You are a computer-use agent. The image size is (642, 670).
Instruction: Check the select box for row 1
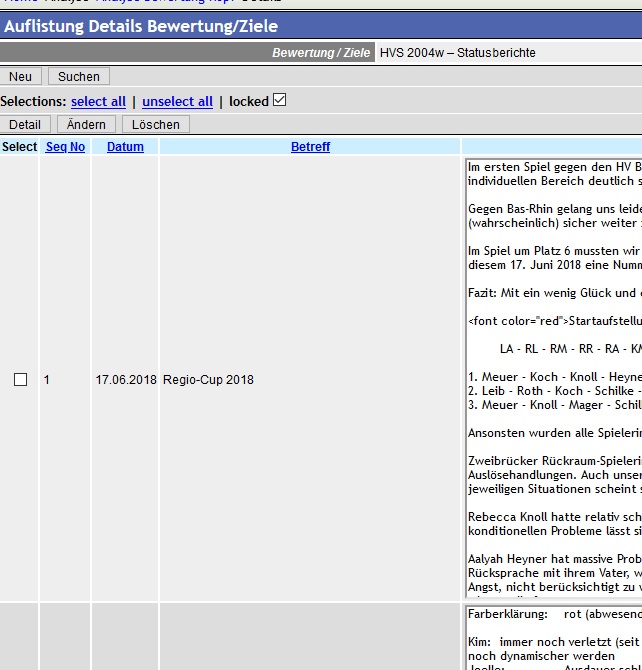(20, 380)
